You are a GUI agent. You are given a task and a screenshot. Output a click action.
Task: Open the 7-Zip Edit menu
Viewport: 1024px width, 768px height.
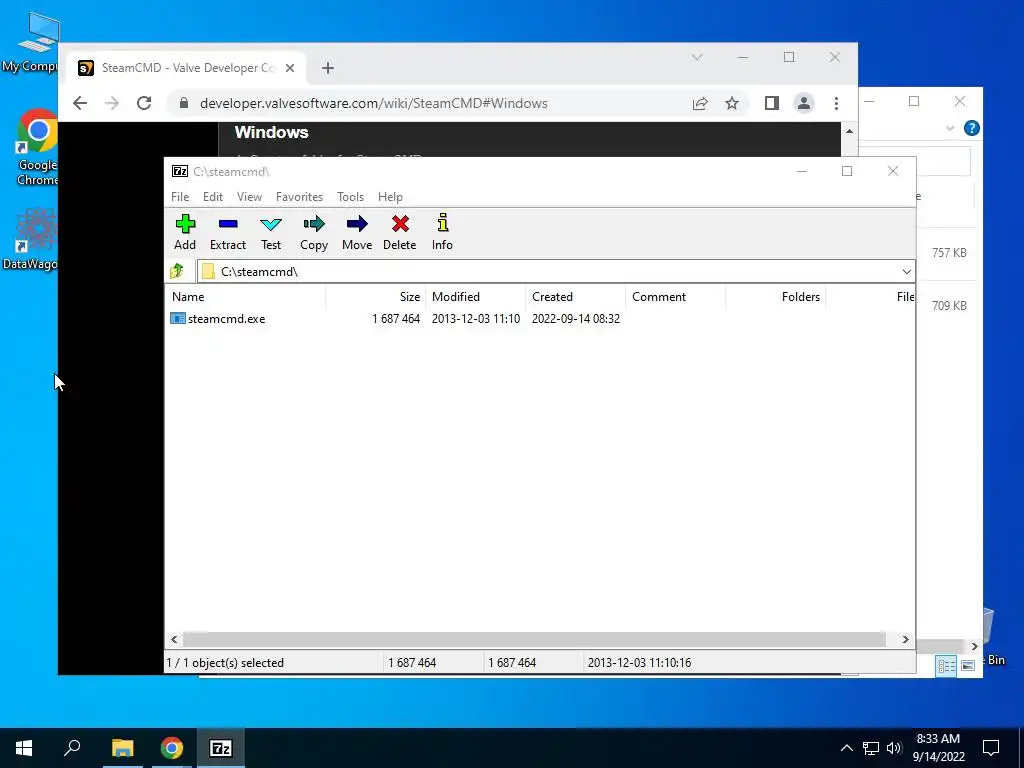click(x=213, y=197)
